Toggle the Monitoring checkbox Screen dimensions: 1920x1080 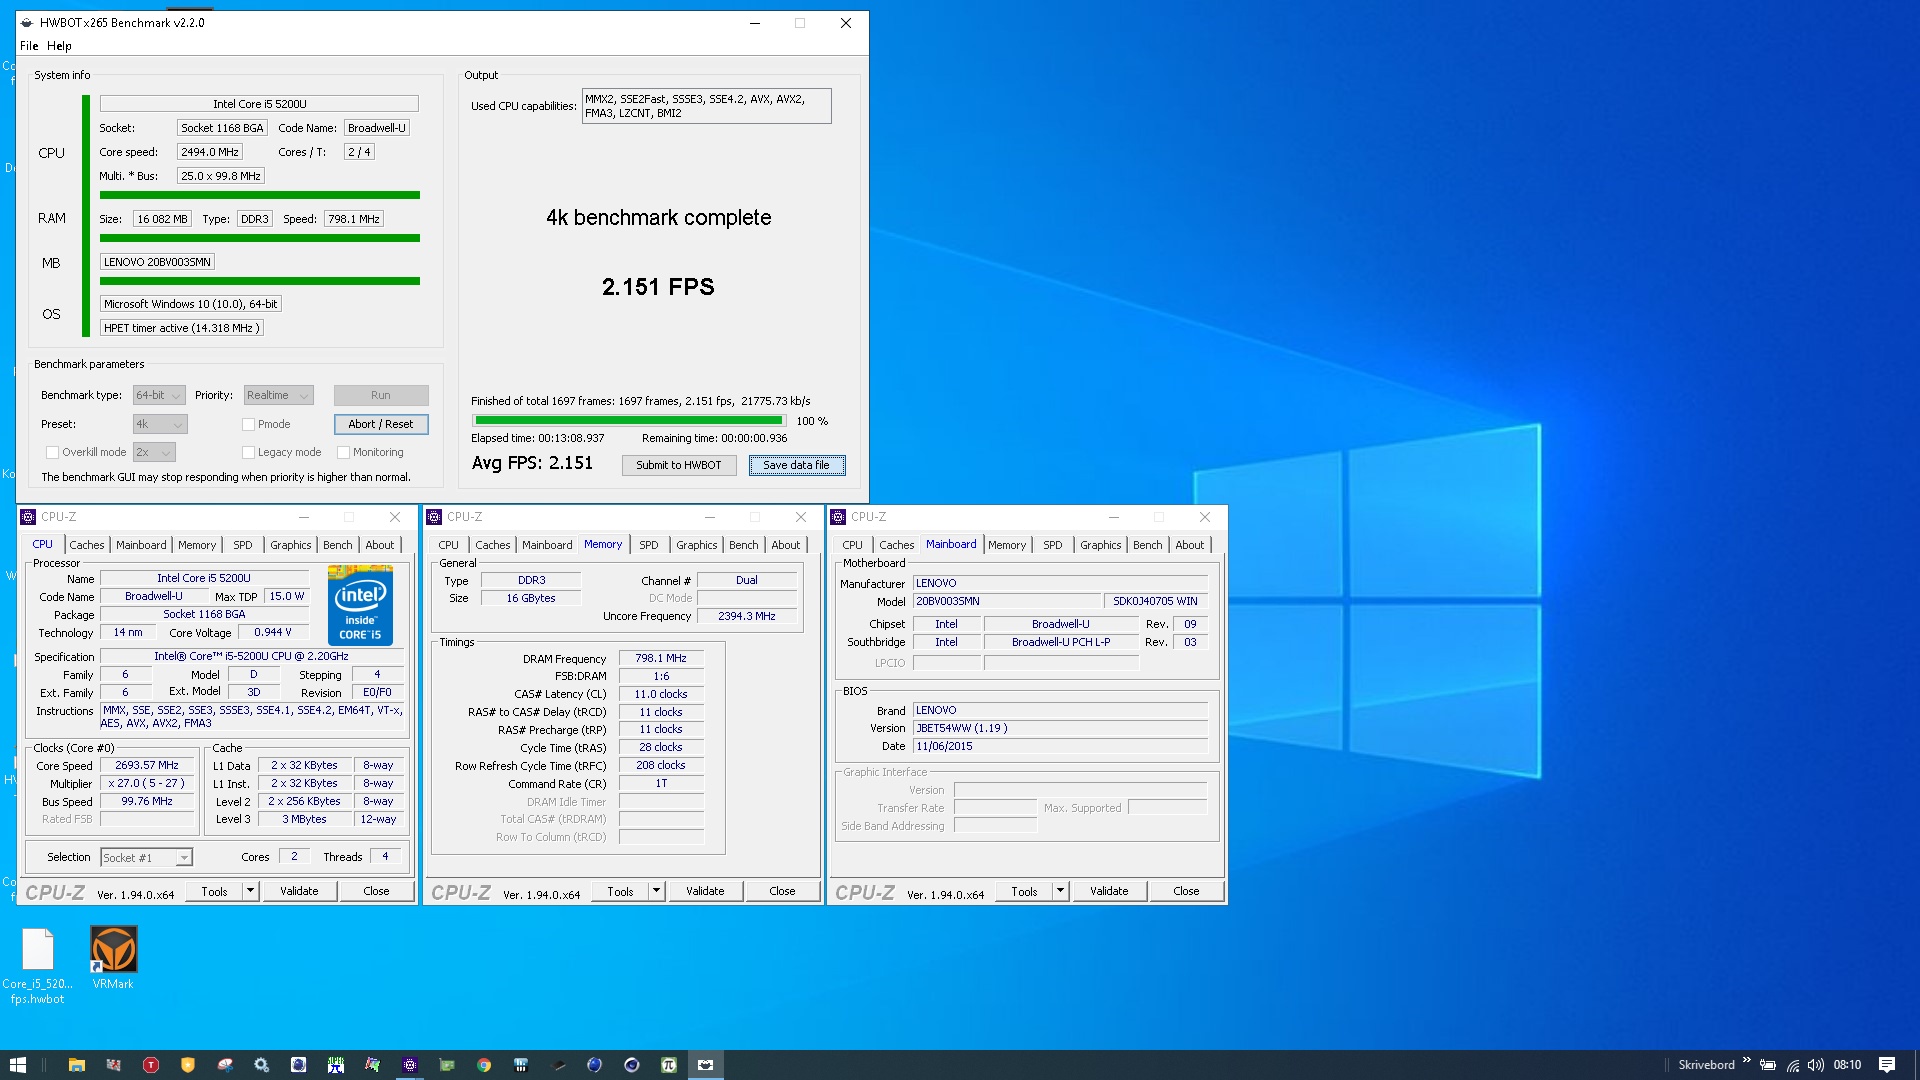click(343, 452)
